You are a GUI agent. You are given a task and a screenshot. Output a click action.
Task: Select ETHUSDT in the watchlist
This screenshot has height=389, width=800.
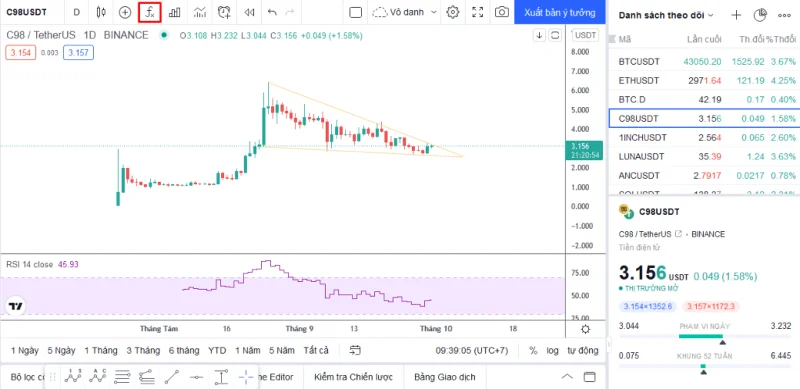tap(704, 80)
